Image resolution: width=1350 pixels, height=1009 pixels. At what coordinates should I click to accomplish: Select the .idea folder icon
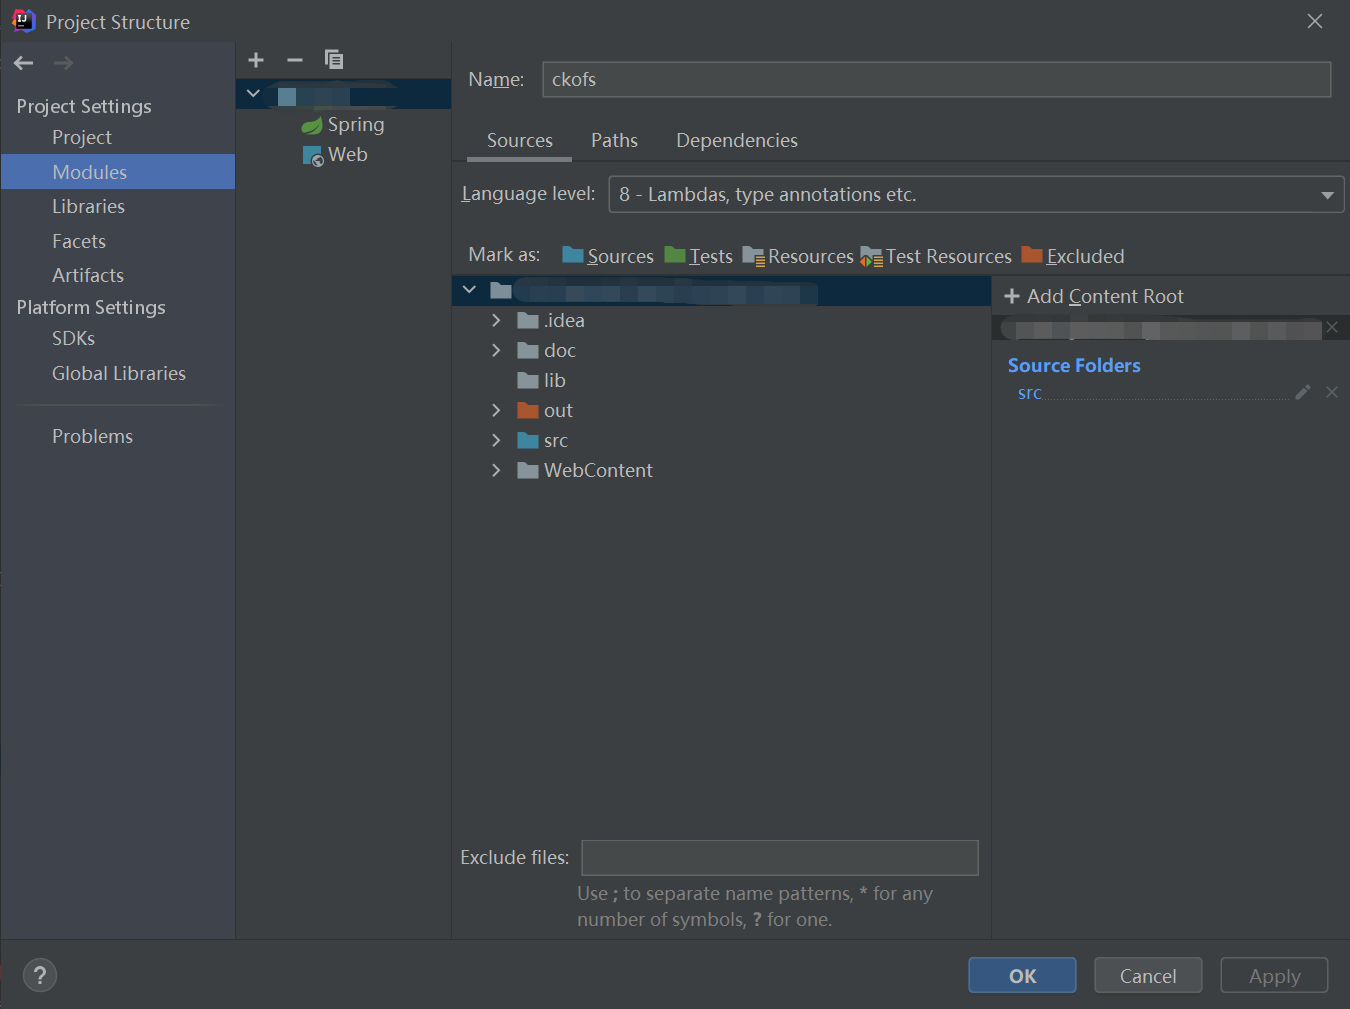(528, 321)
